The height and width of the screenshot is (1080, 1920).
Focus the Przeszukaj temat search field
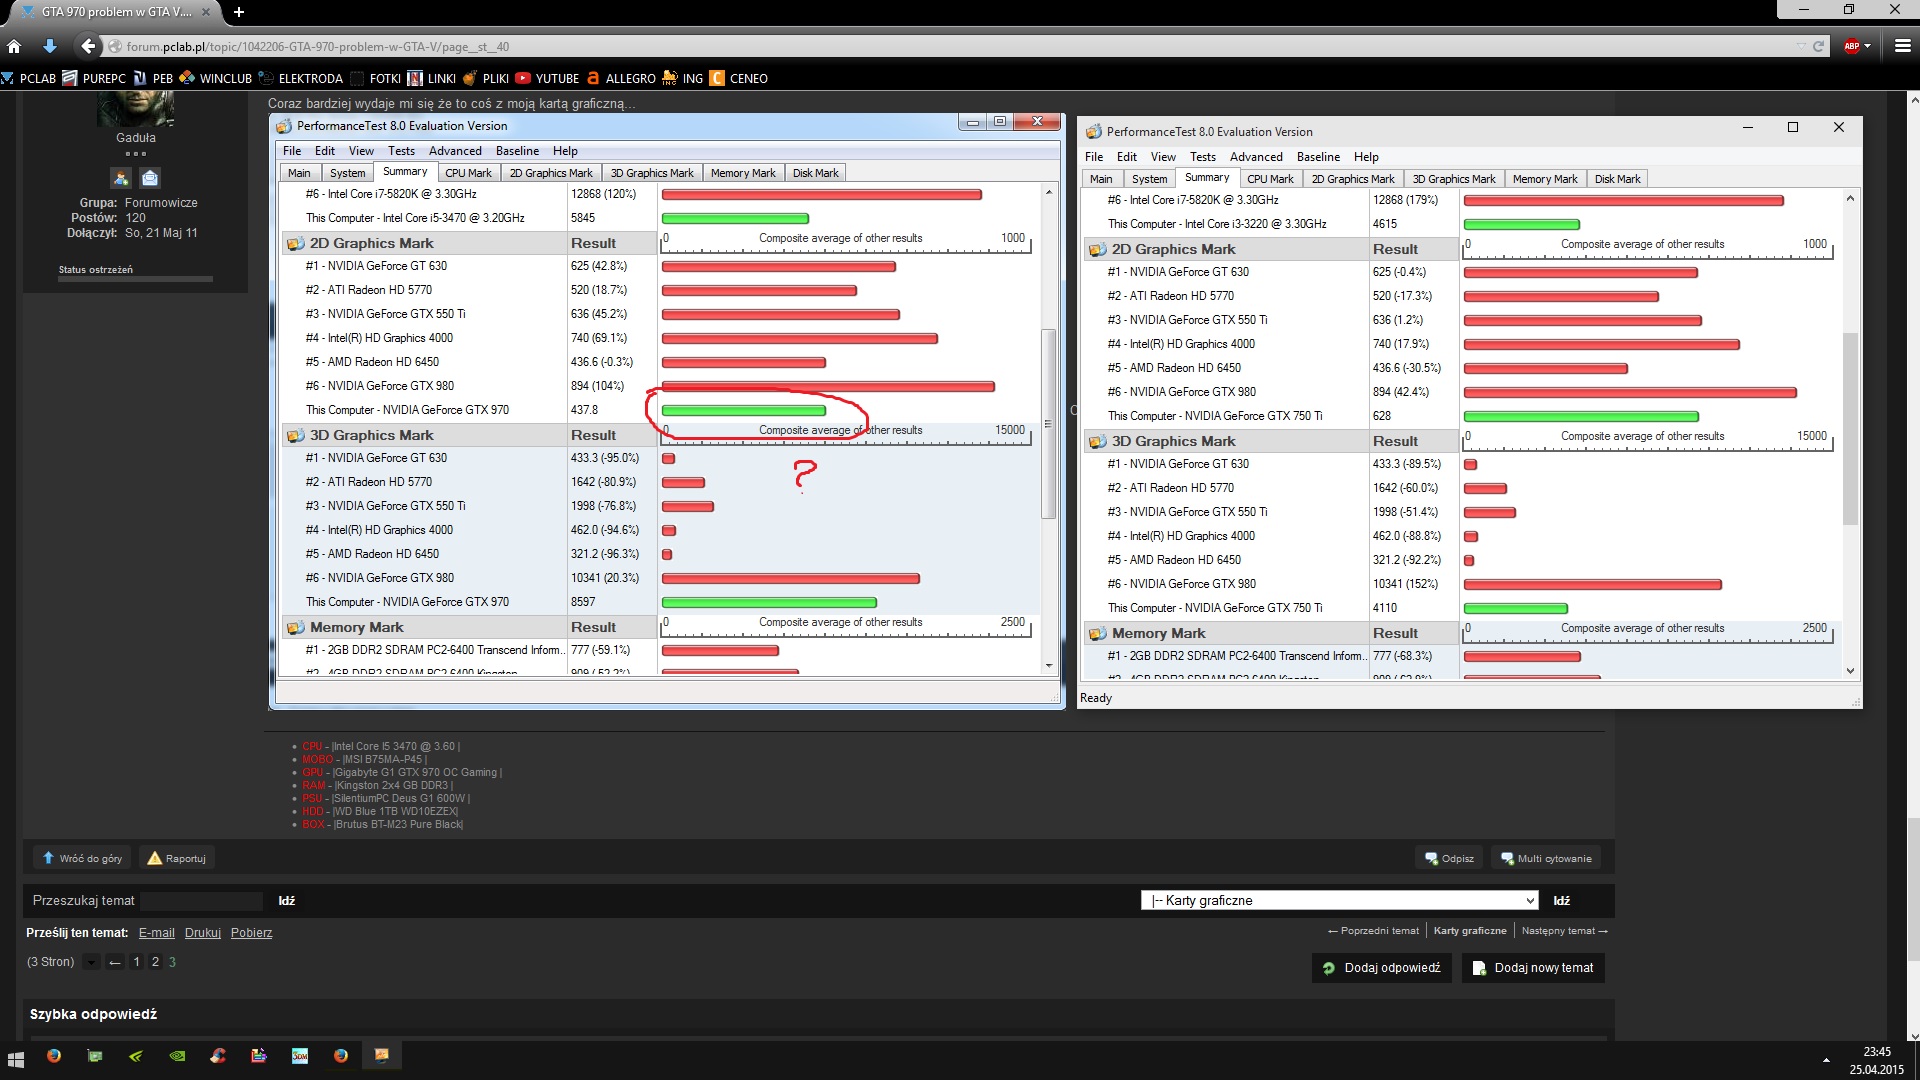pos(201,900)
